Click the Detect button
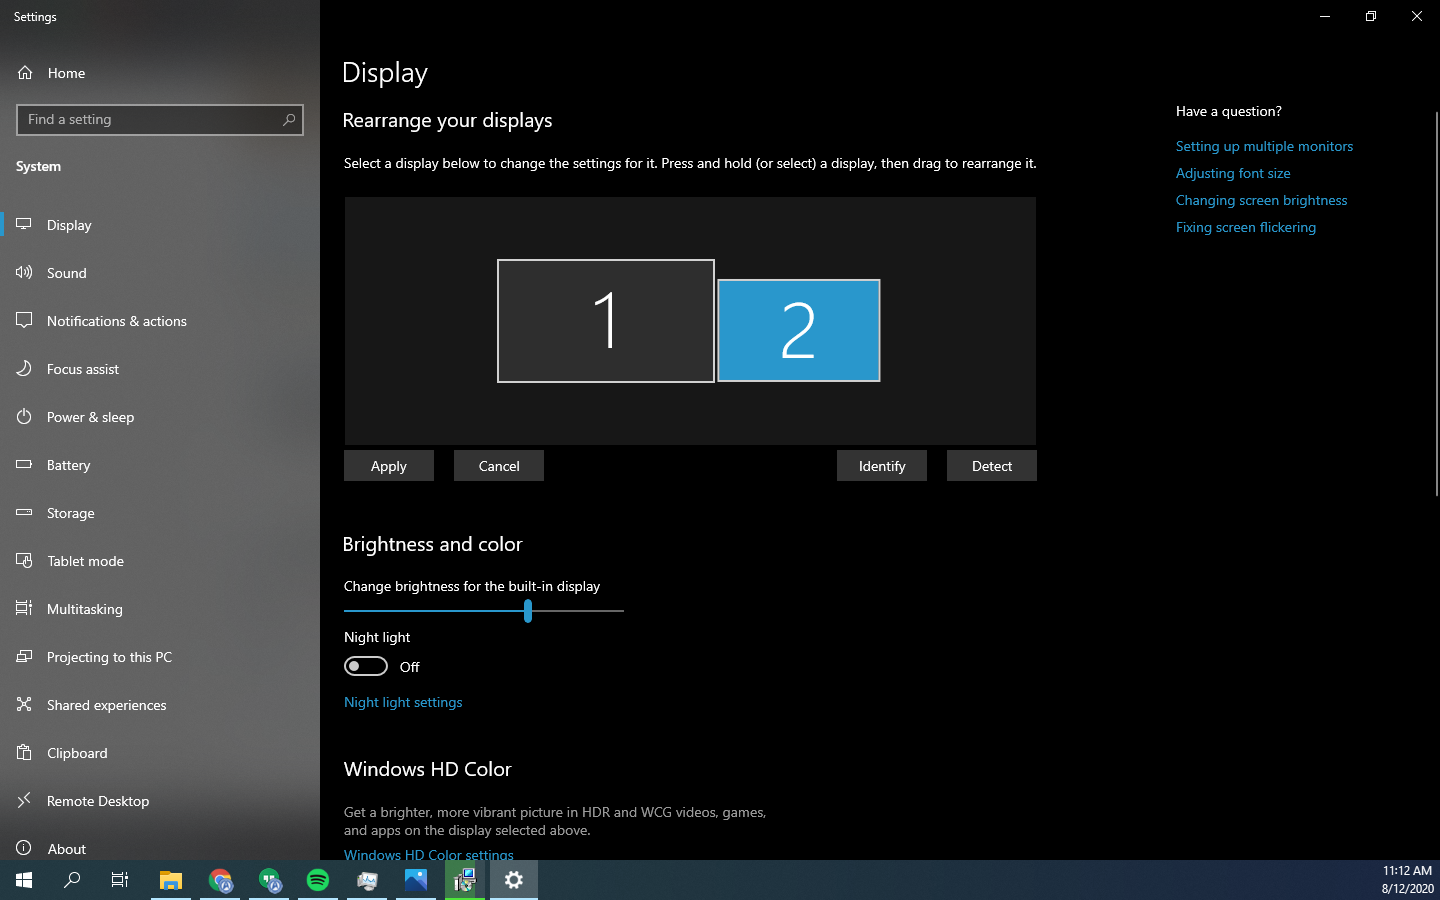The width and height of the screenshot is (1440, 900). point(991,466)
